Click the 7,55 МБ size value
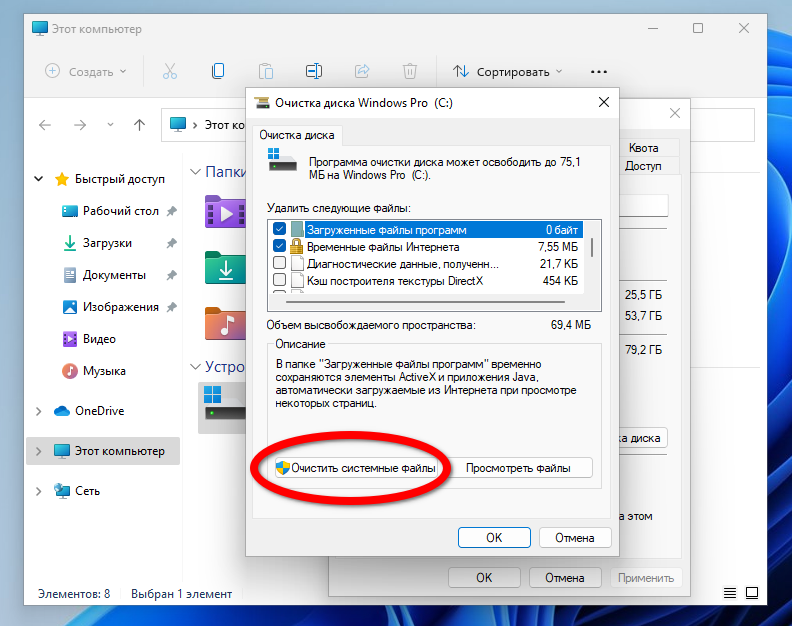The height and width of the screenshot is (626, 792). [558, 247]
